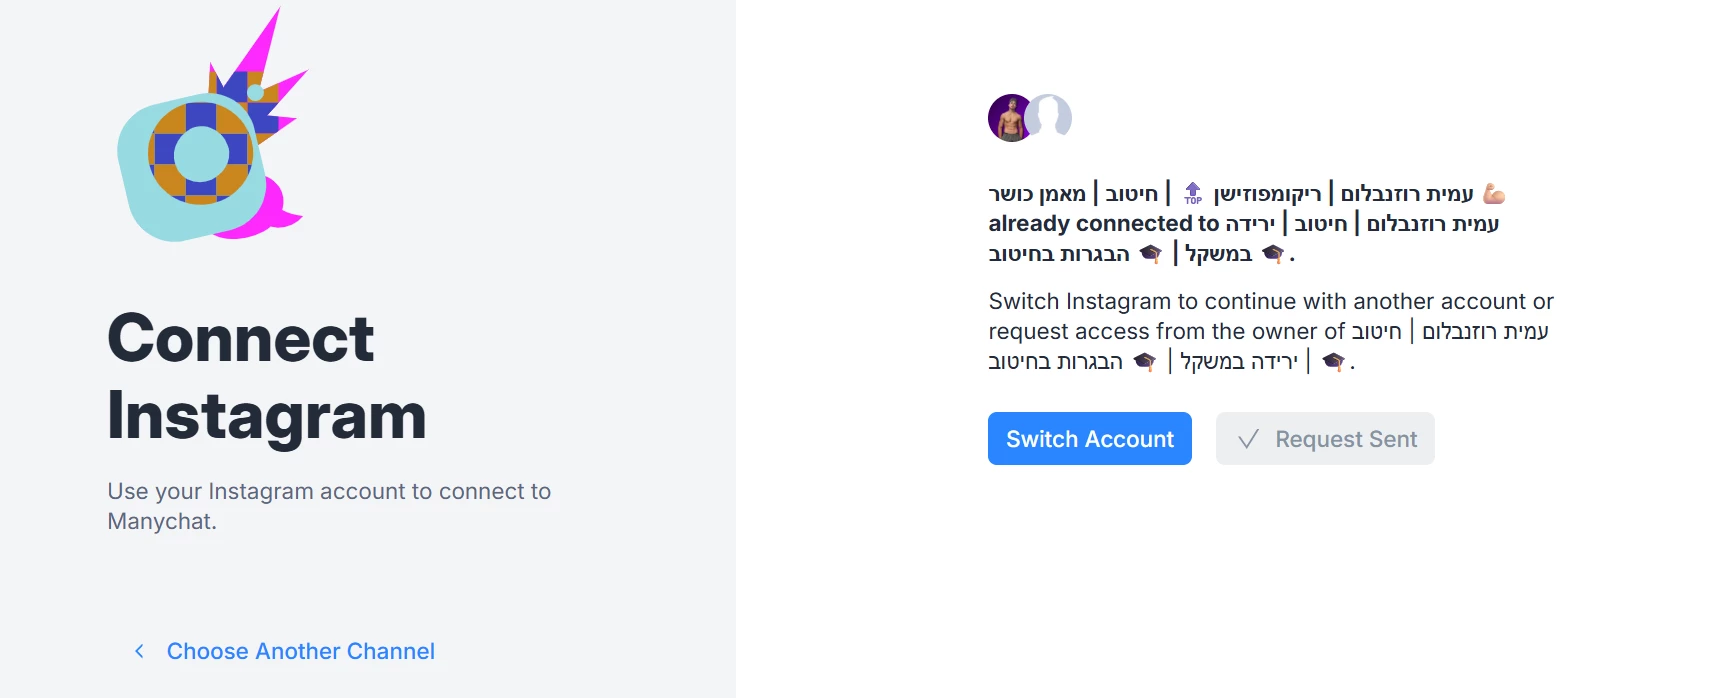Click the 'Switch Instagram to continue' paragraph
The width and height of the screenshot is (1733, 698).
(x=1271, y=331)
